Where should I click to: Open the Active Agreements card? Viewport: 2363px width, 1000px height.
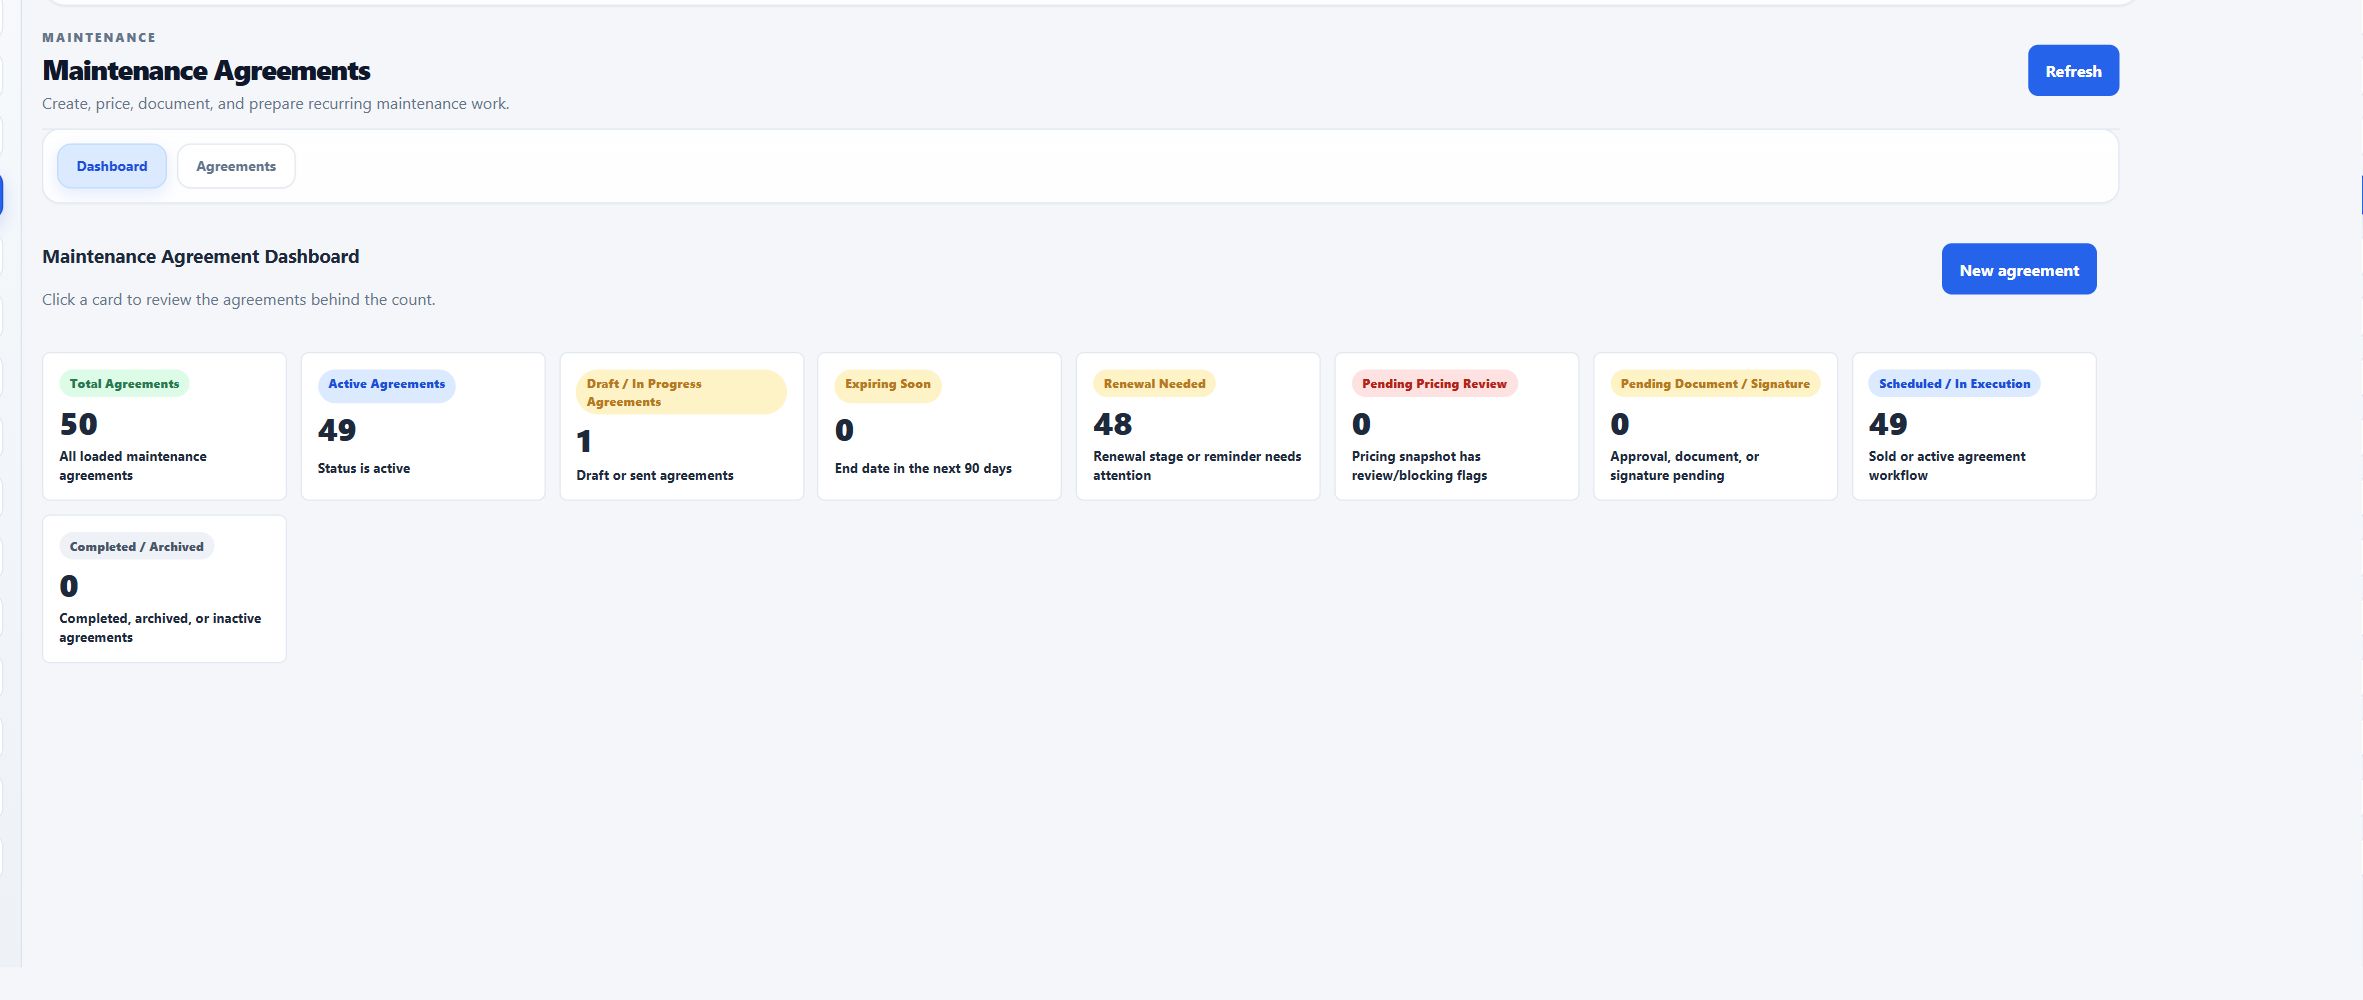coord(423,426)
